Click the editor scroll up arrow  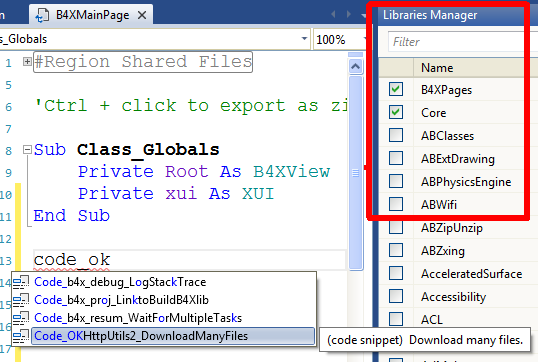355,66
